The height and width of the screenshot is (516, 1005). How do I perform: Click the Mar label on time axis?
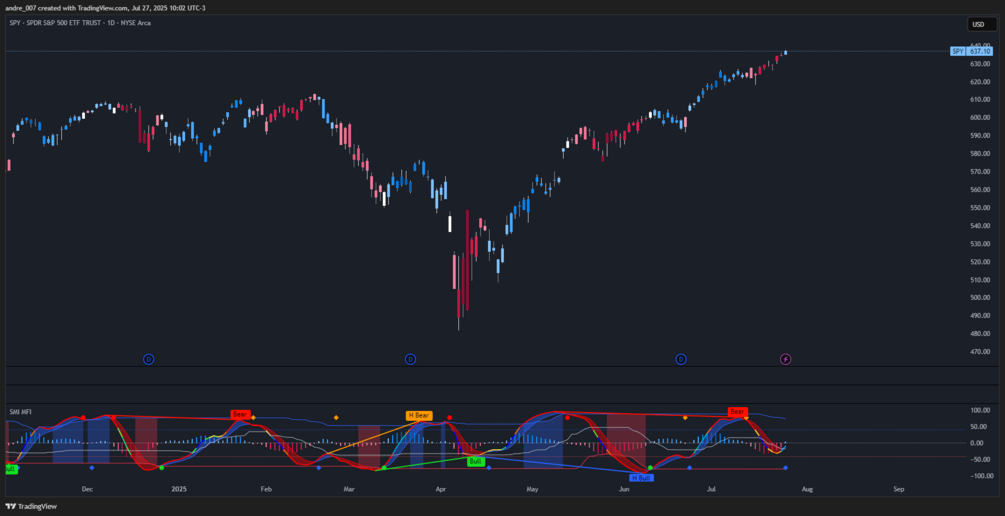pyautogui.click(x=349, y=489)
